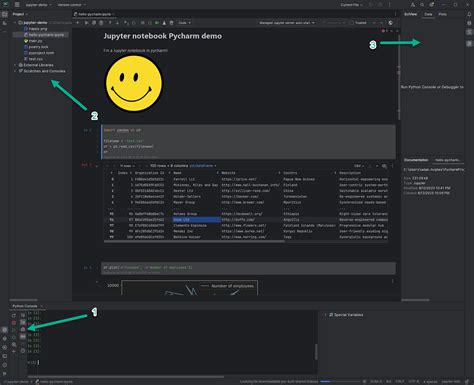Select the highlighted Name cell in table

pyautogui.click(x=196, y=220)
